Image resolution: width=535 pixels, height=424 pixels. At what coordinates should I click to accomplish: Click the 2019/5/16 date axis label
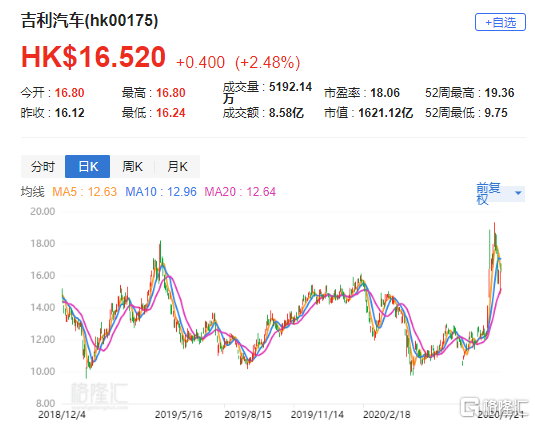point(178,415)
